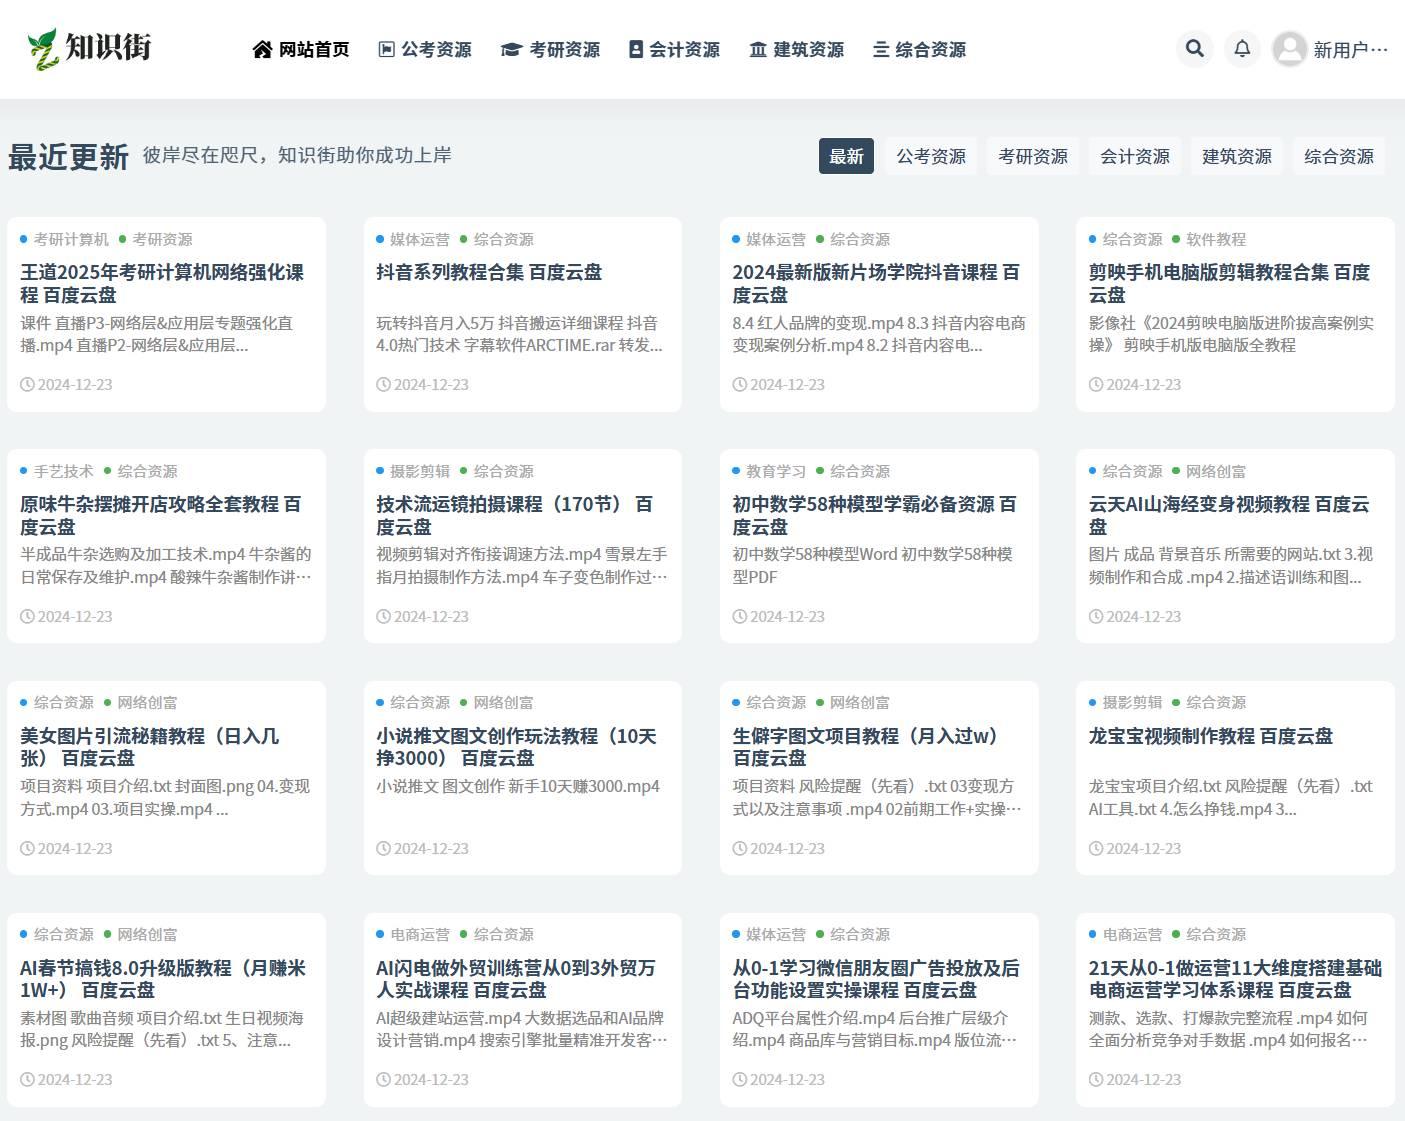Screen dimensions: 1405x1121
Task: Select the 会计资源 filter tab
Action: [x=1135, y=156]
